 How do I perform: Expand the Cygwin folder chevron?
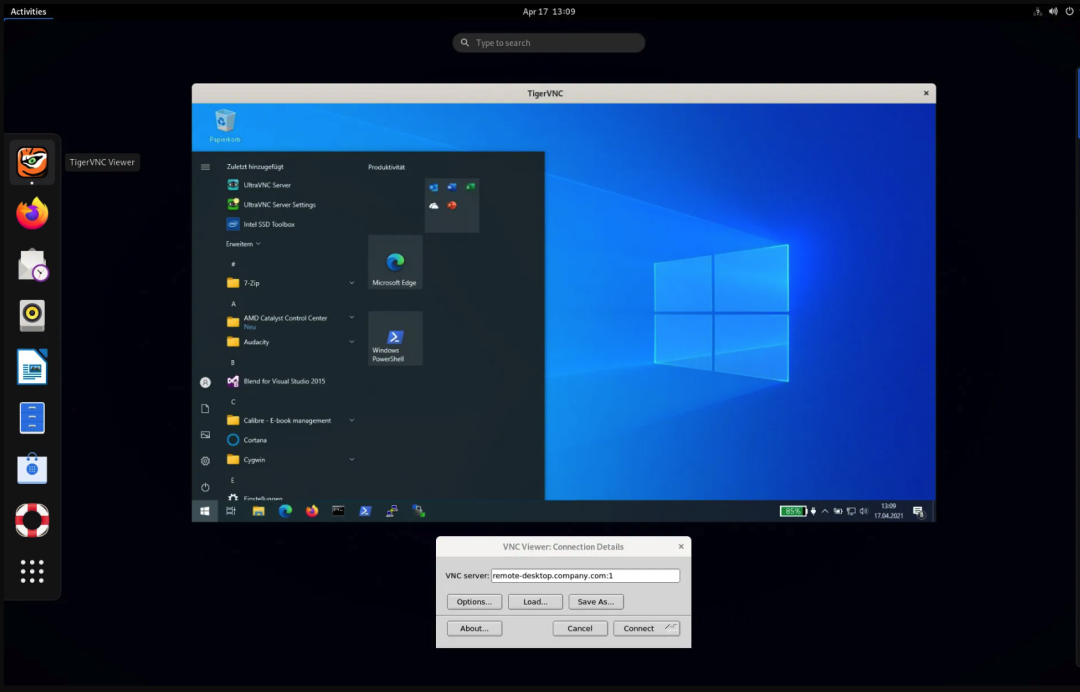[x=351, y=460]
